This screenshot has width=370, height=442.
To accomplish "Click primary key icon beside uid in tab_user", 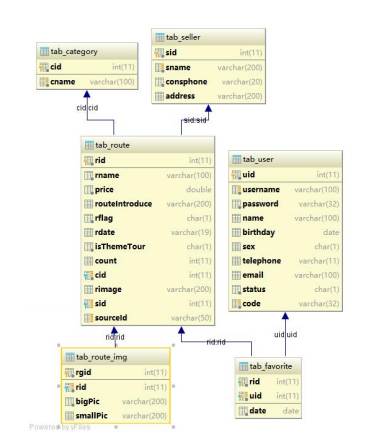I will coord(236,175).
